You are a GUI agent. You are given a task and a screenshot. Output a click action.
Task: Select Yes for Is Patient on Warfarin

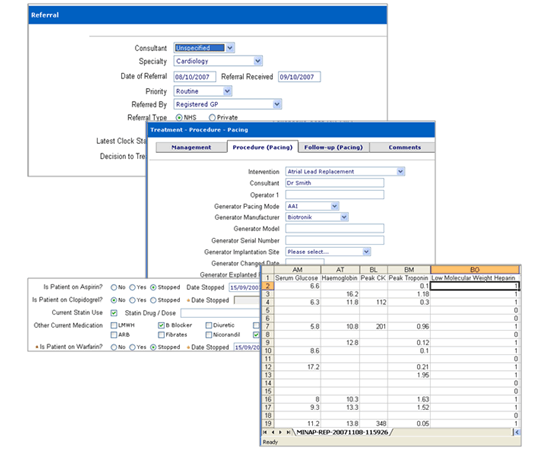[132, 347]
